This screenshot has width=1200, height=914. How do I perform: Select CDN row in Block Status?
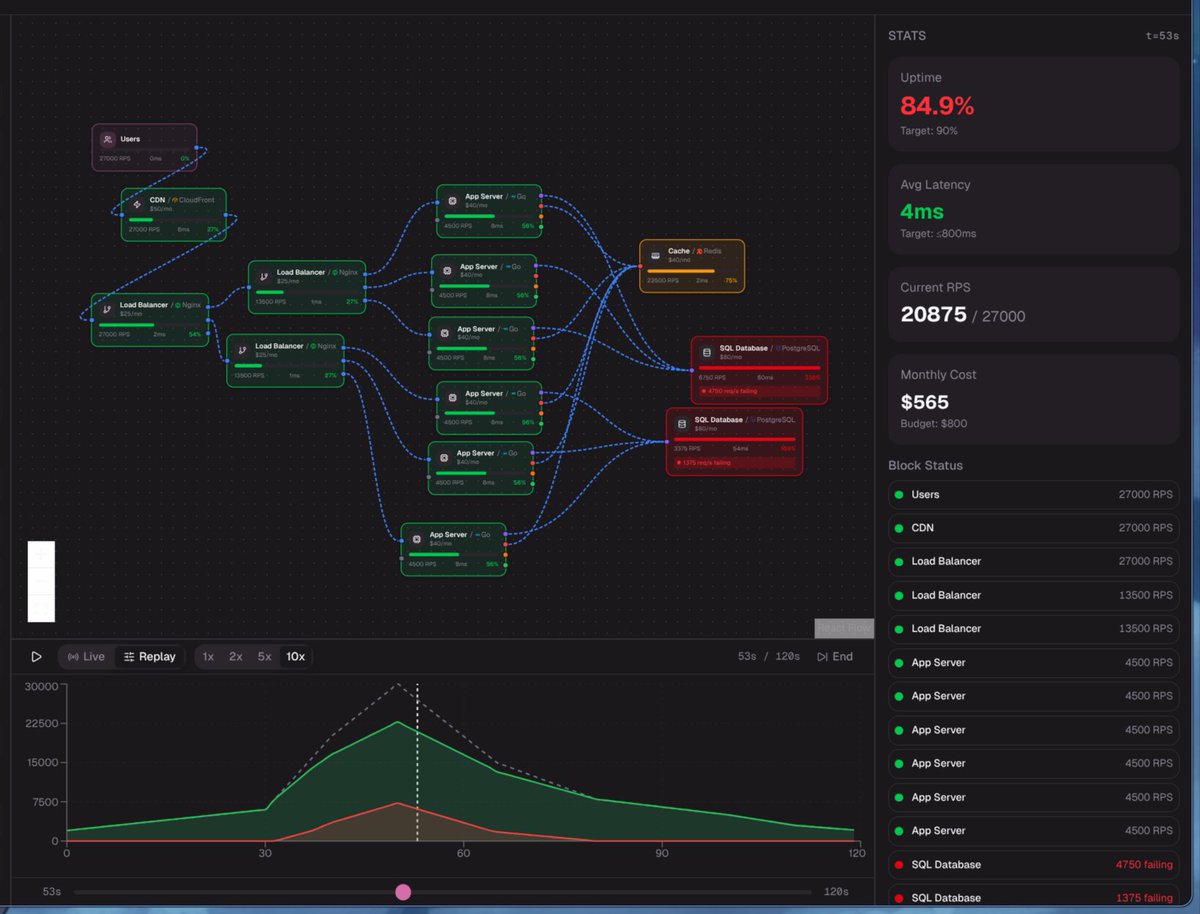[x=1033, y=528]
